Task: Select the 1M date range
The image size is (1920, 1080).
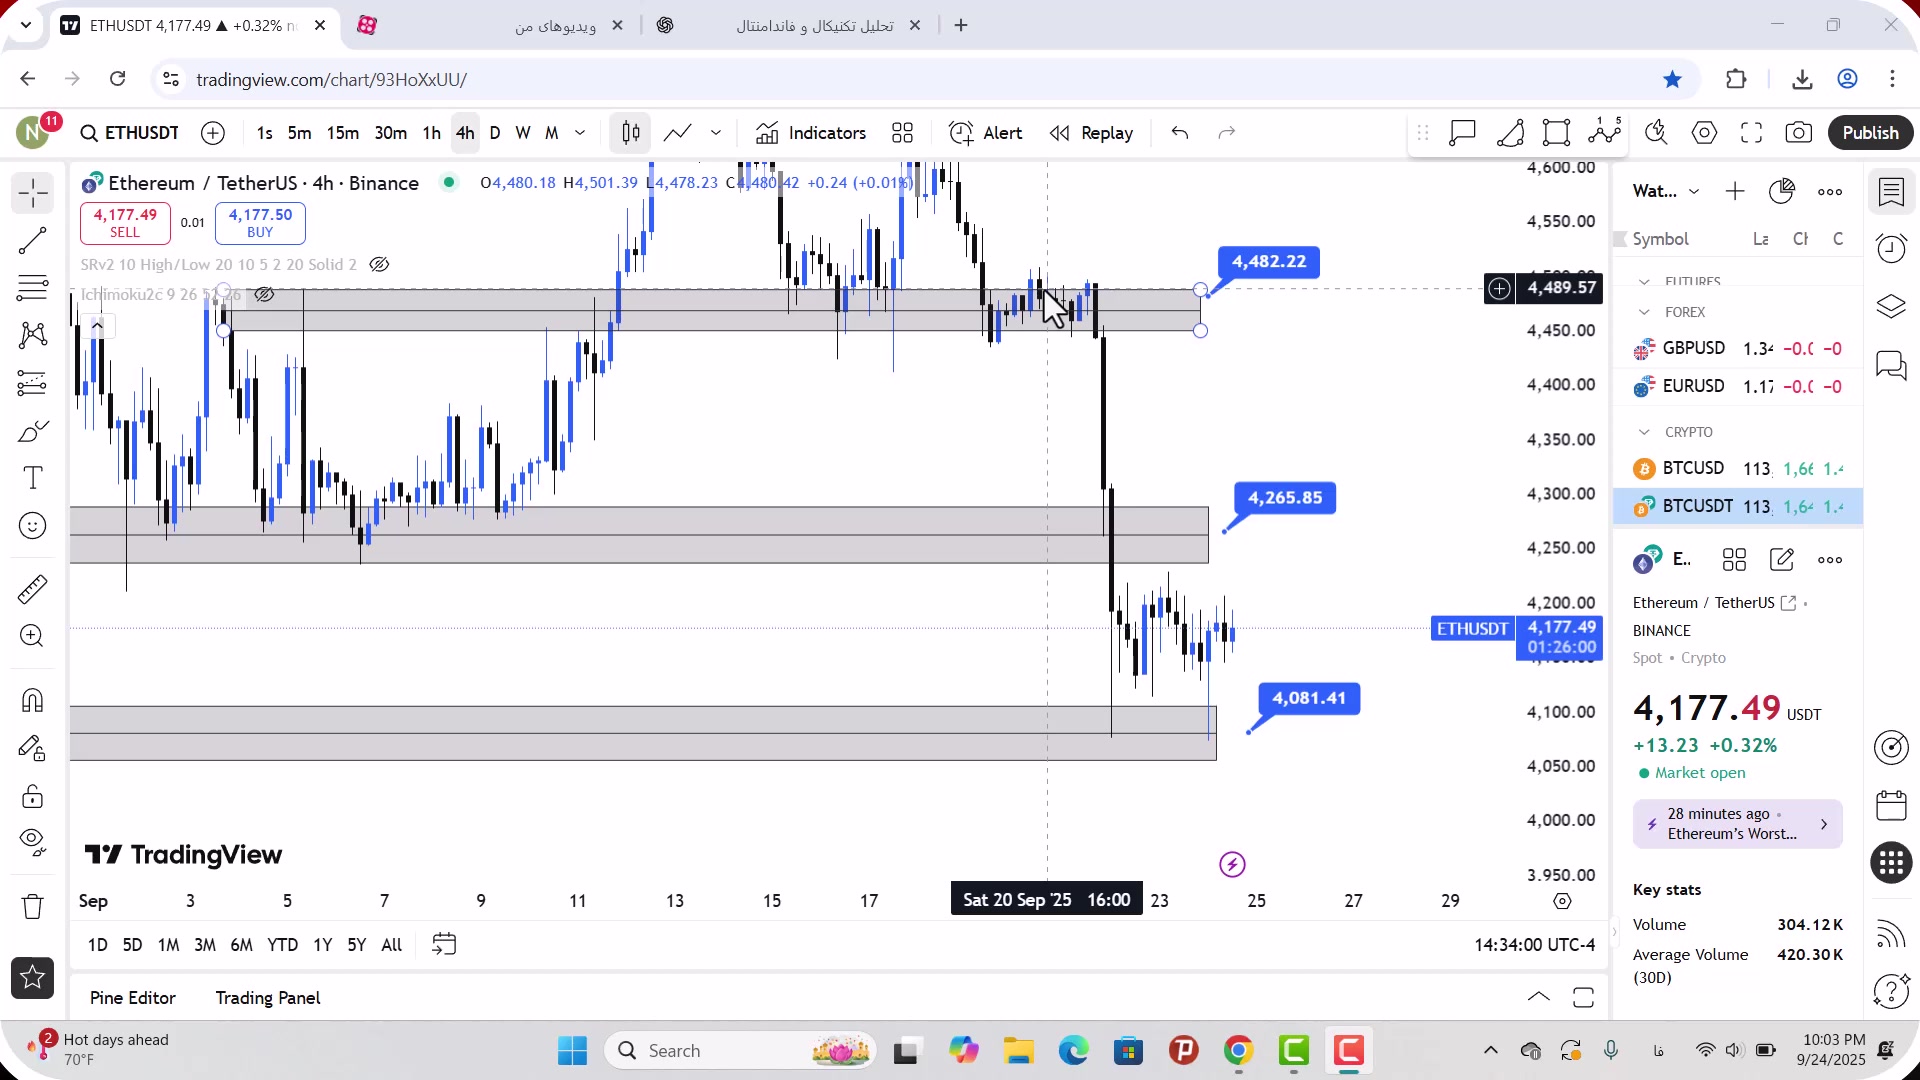Action: tap(168, 946)
